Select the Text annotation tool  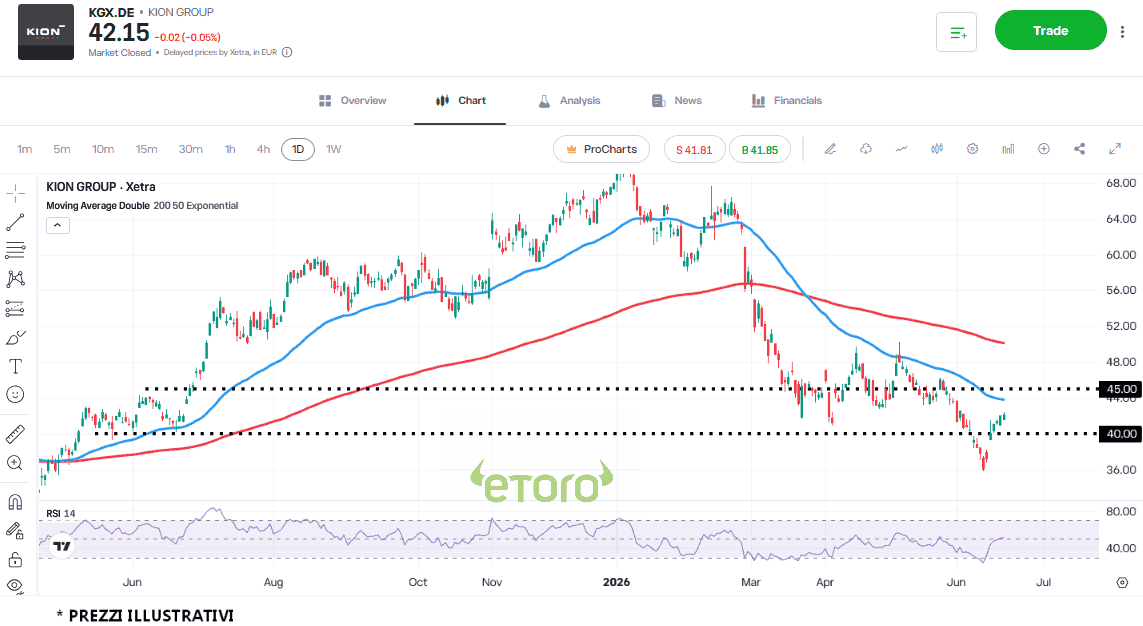pyautogui.click(x=15, y=366)
